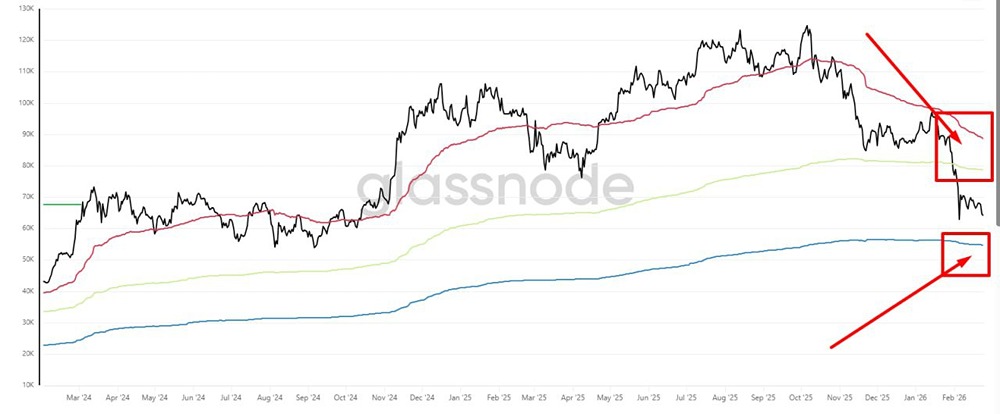Select the Feb '26 date label

956,397
